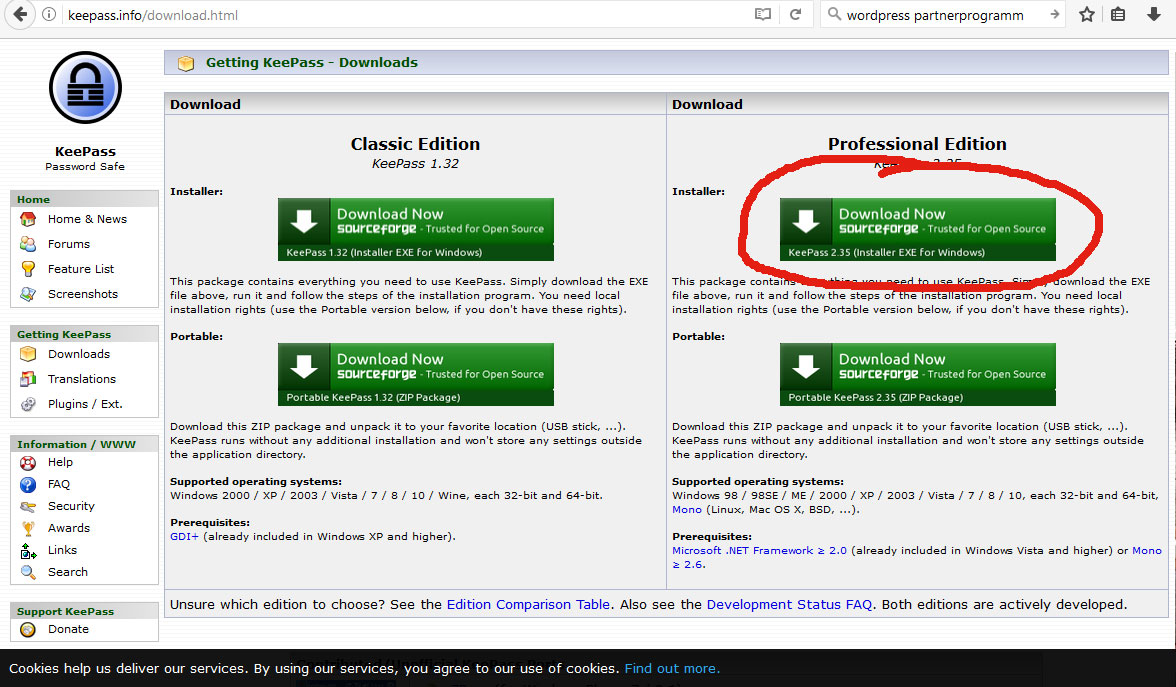1176x687 pixels.
Task: Bookmark this page with the star icon
Action: pos(1087,14)
